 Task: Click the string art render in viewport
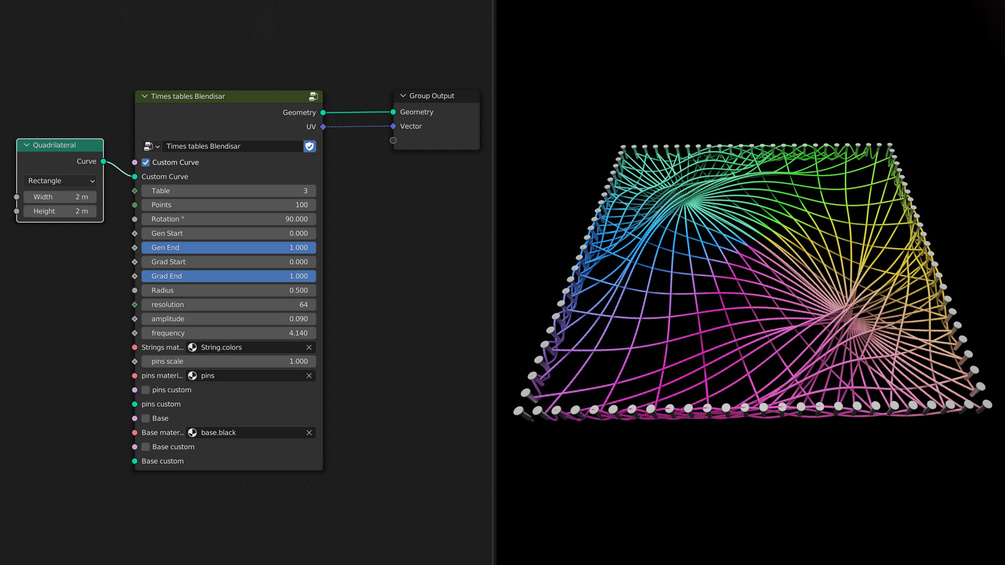pyautogui.click(x=753, y=282)
